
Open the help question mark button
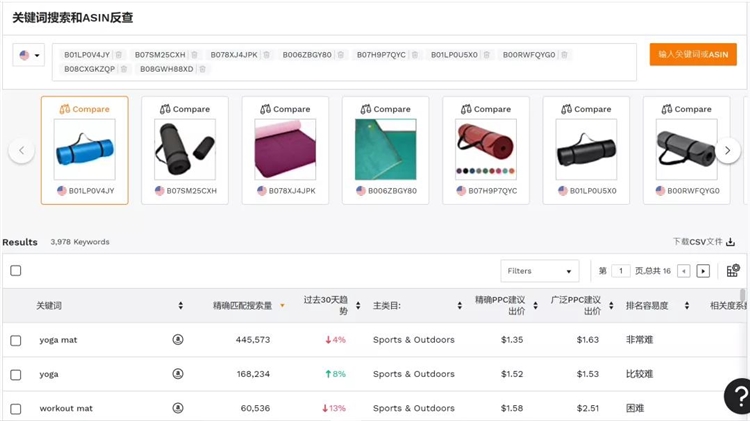pos(737,395)
